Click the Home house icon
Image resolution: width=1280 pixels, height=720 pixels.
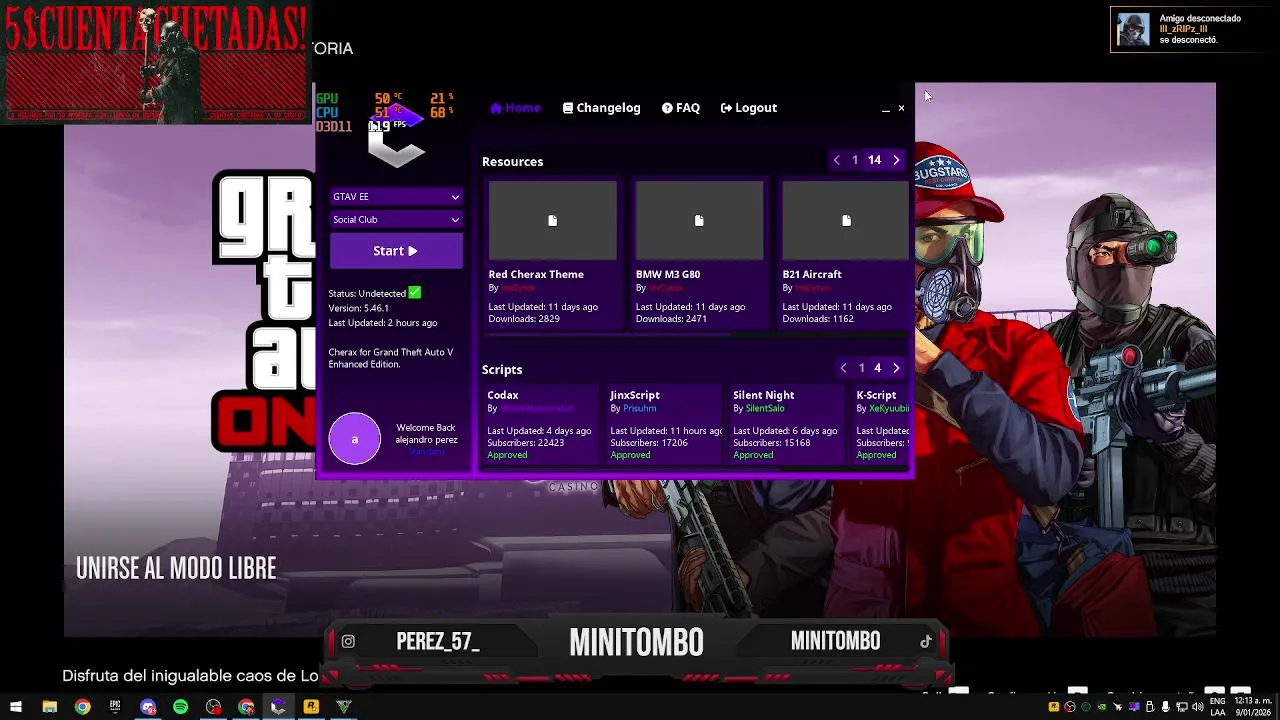(496, 108)
